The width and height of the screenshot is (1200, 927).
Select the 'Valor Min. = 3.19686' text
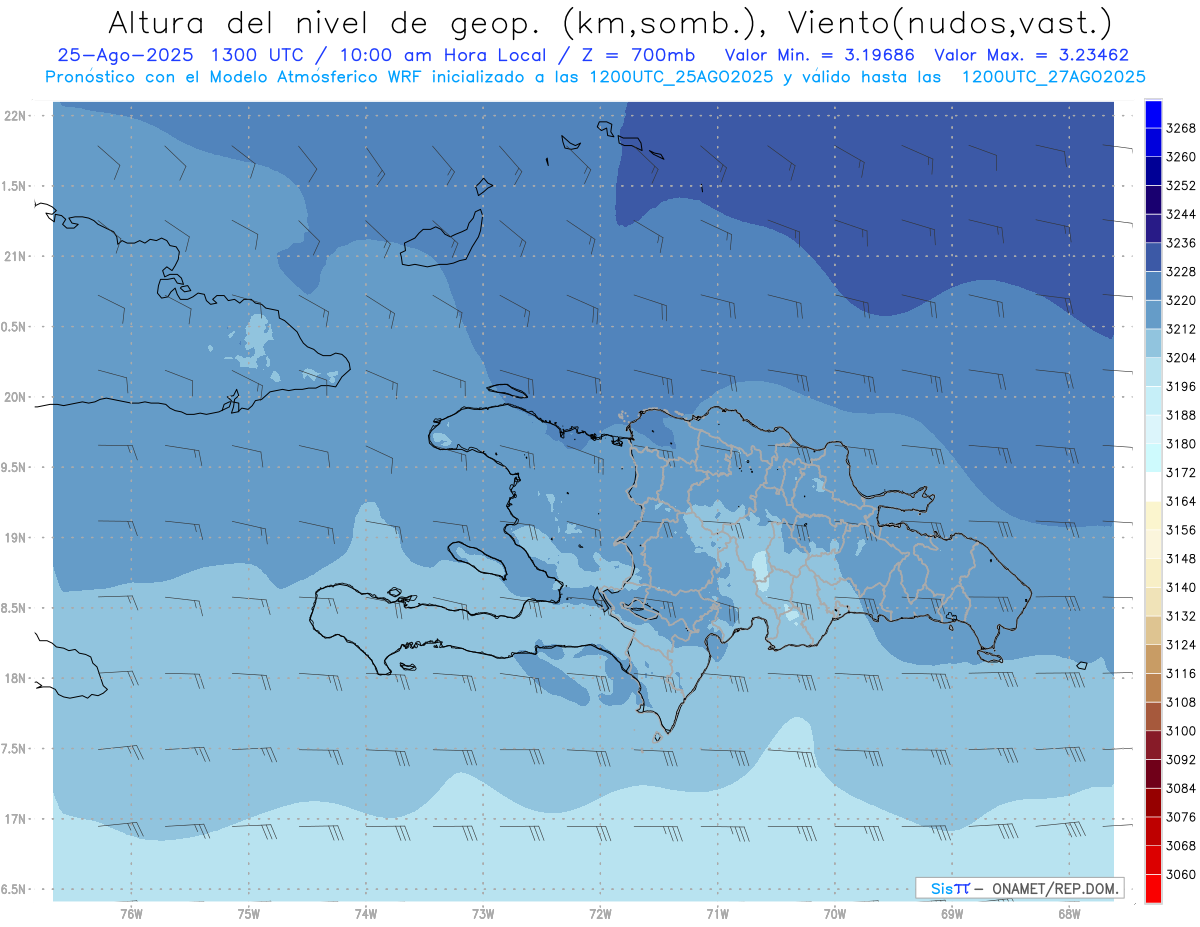tap(822, 56)
